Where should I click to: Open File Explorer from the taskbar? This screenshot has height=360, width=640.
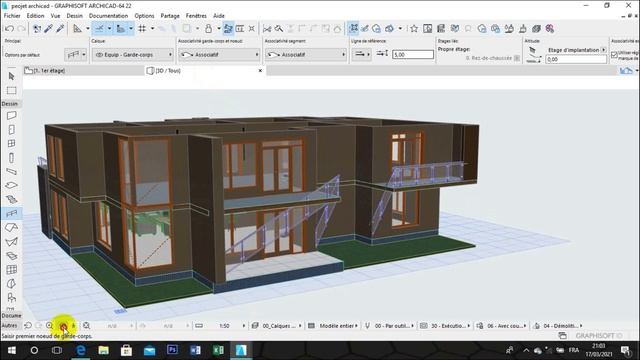pos(104,350)
